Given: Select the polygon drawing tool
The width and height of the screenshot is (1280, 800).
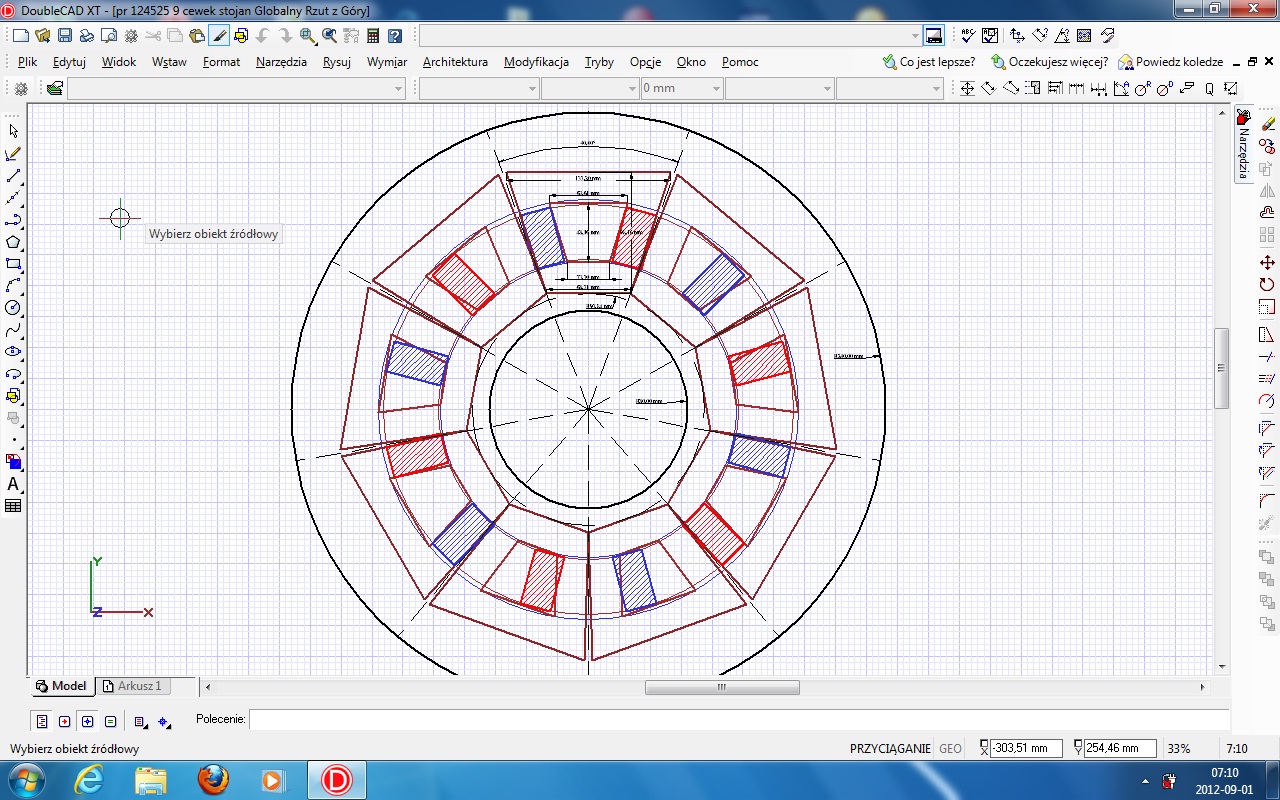Looking at the screenshot, I should click(13, 242).
